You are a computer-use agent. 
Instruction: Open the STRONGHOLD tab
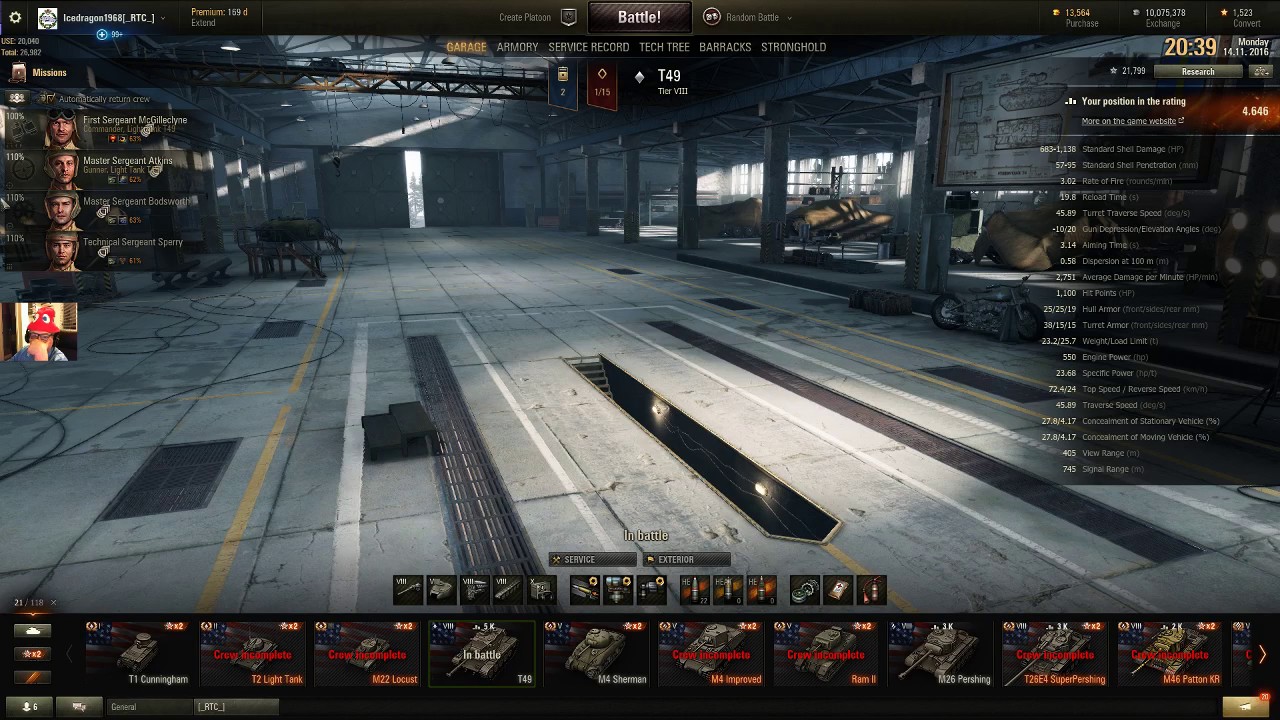tap(793, 47)
